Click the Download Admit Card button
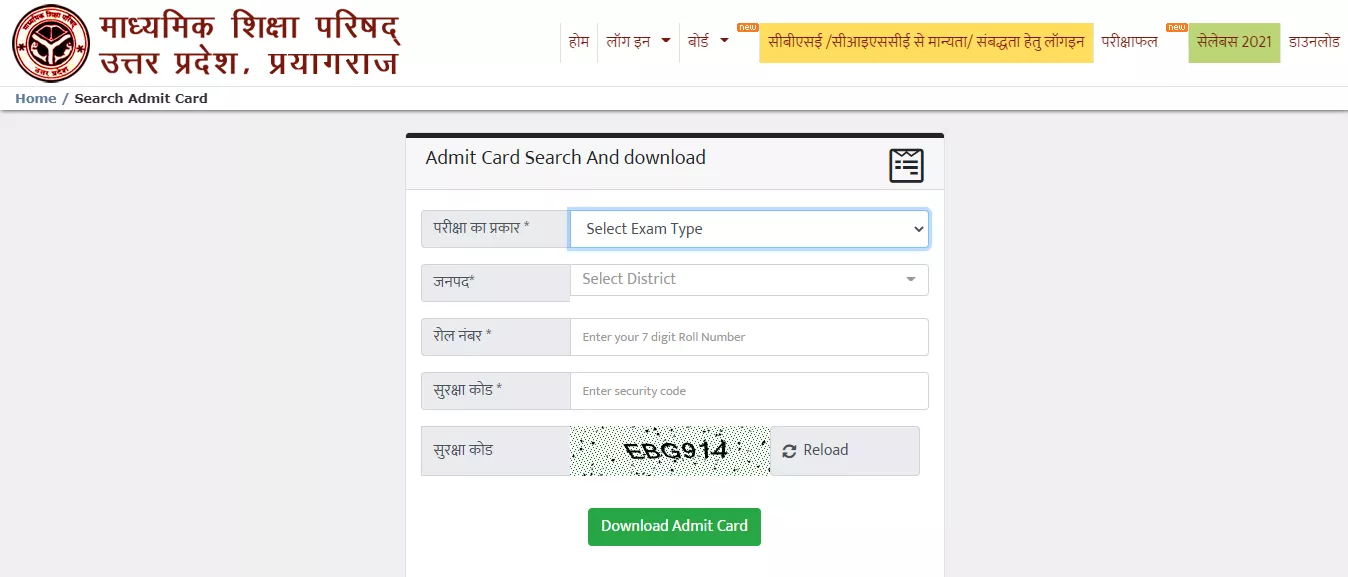The width and height of the screenshot is (1348, 577). point(674,526)
